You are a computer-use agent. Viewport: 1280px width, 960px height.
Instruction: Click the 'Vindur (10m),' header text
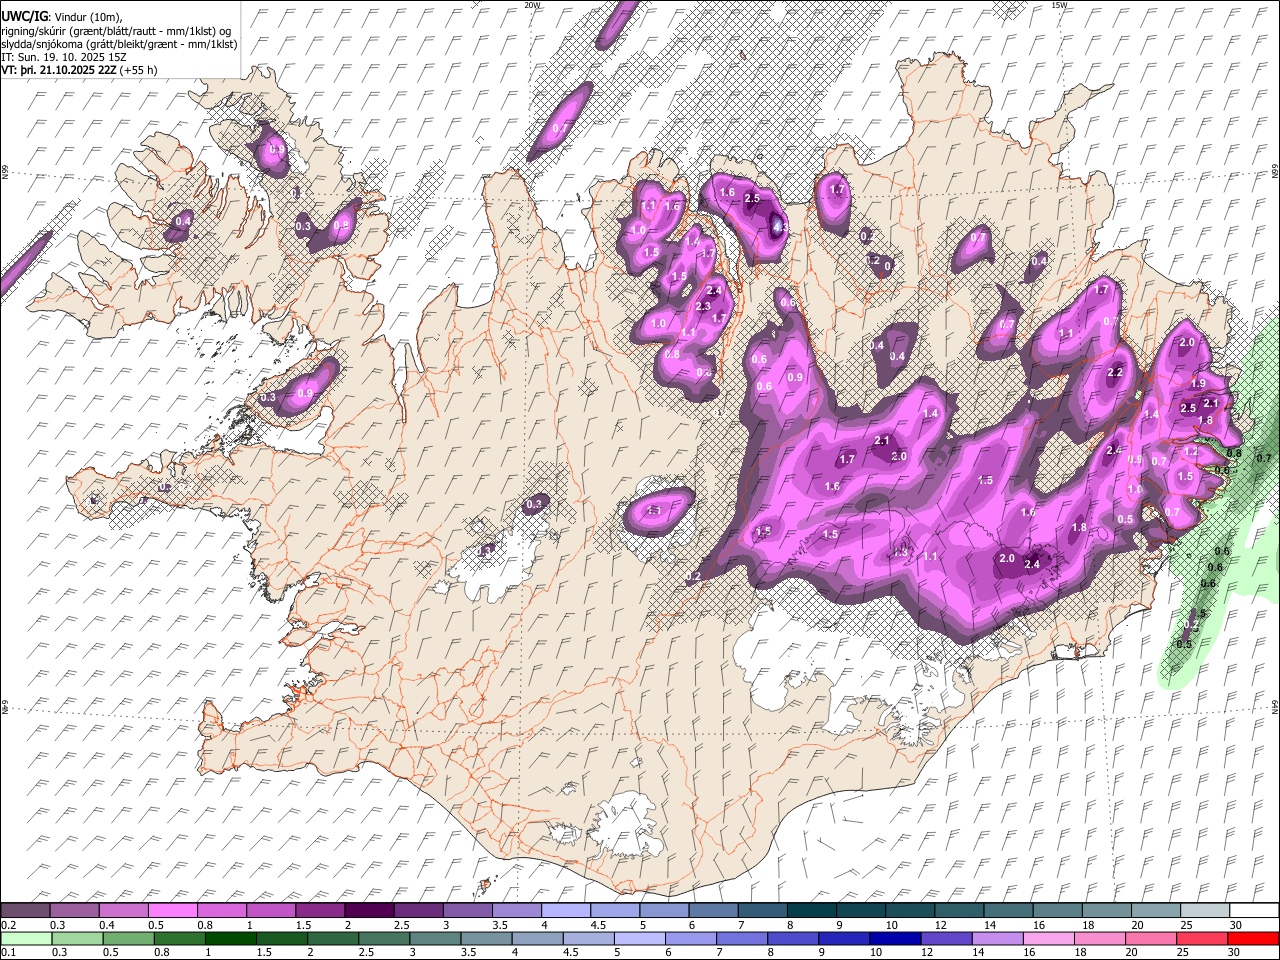click(x=87, y=17)
